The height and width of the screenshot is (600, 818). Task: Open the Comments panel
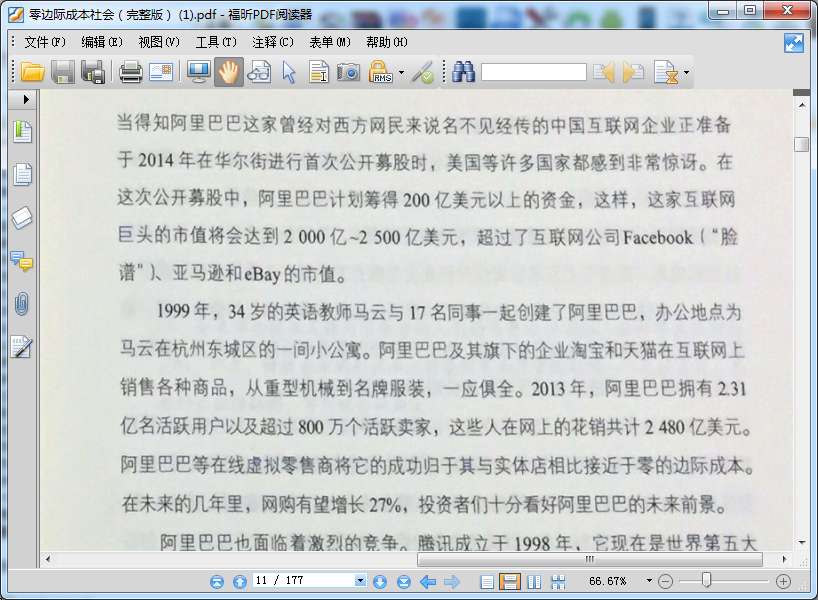[x=22, y=261]
